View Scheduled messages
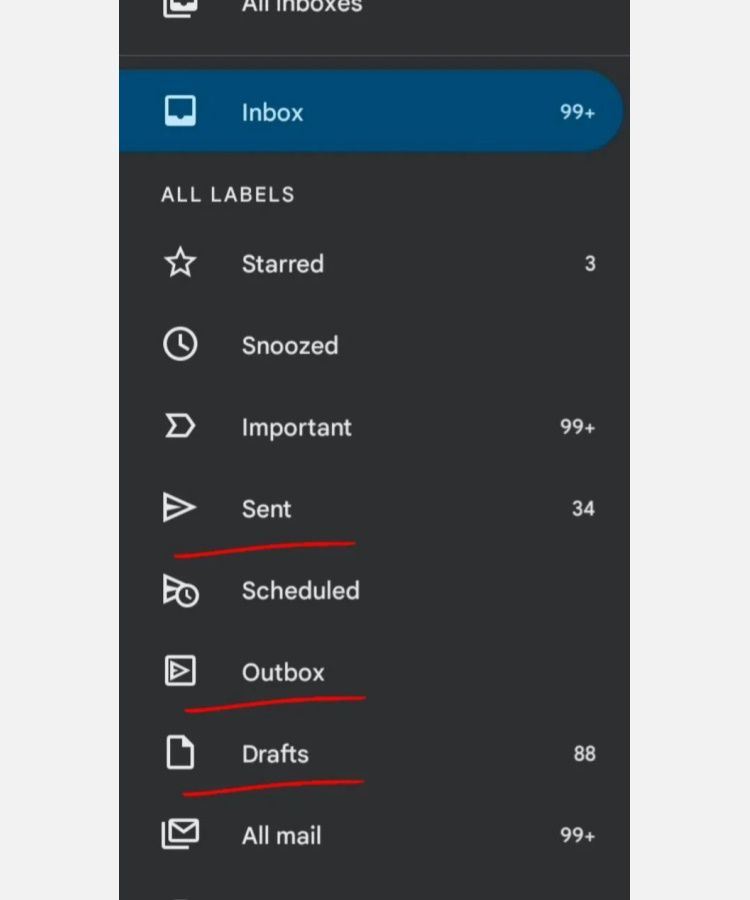Viewport: 750px width, 900px height. point(374,591)
